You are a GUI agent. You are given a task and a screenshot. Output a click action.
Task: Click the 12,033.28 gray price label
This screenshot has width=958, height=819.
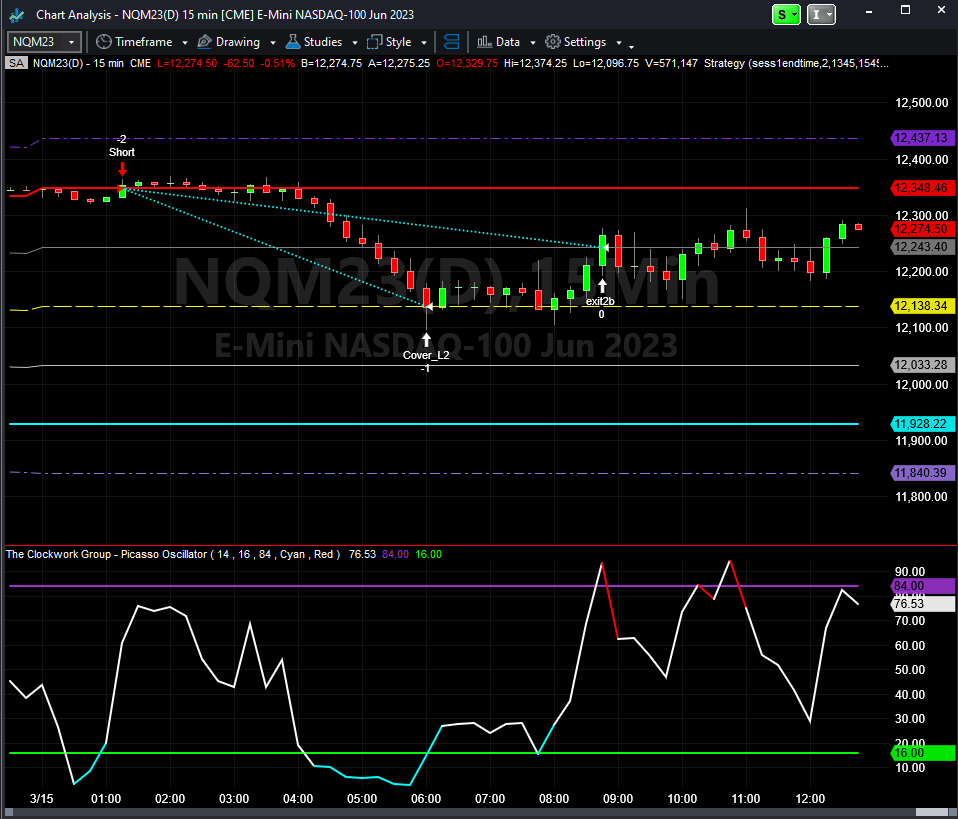[921, 365]
